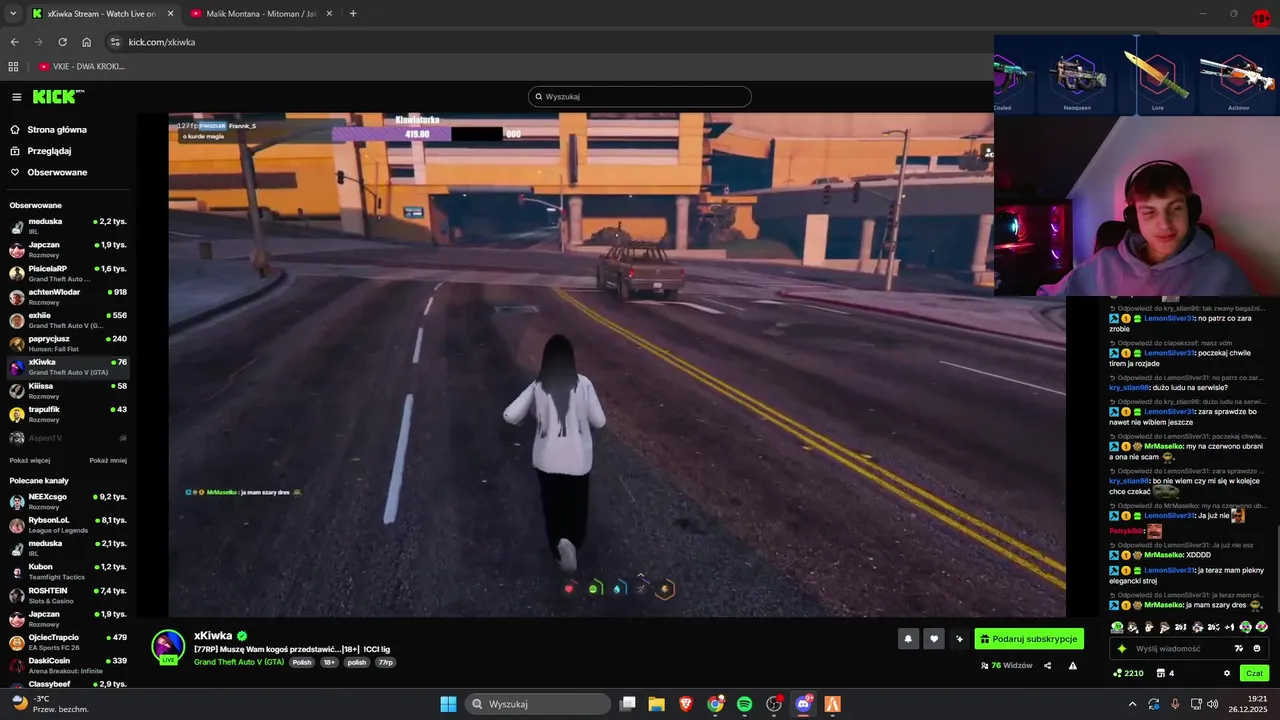Click the channel points 2210 indicator
1280x720 pixels.
(x=1128, y=673)
